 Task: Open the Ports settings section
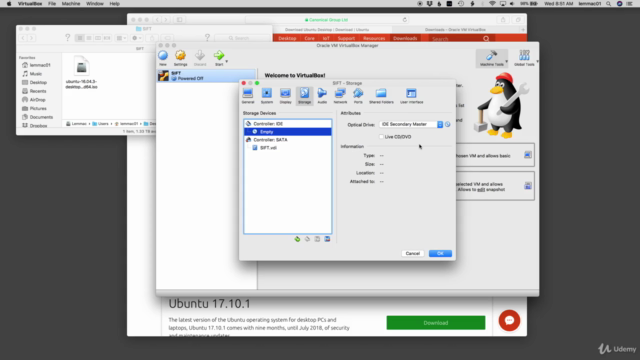(358, 96)
